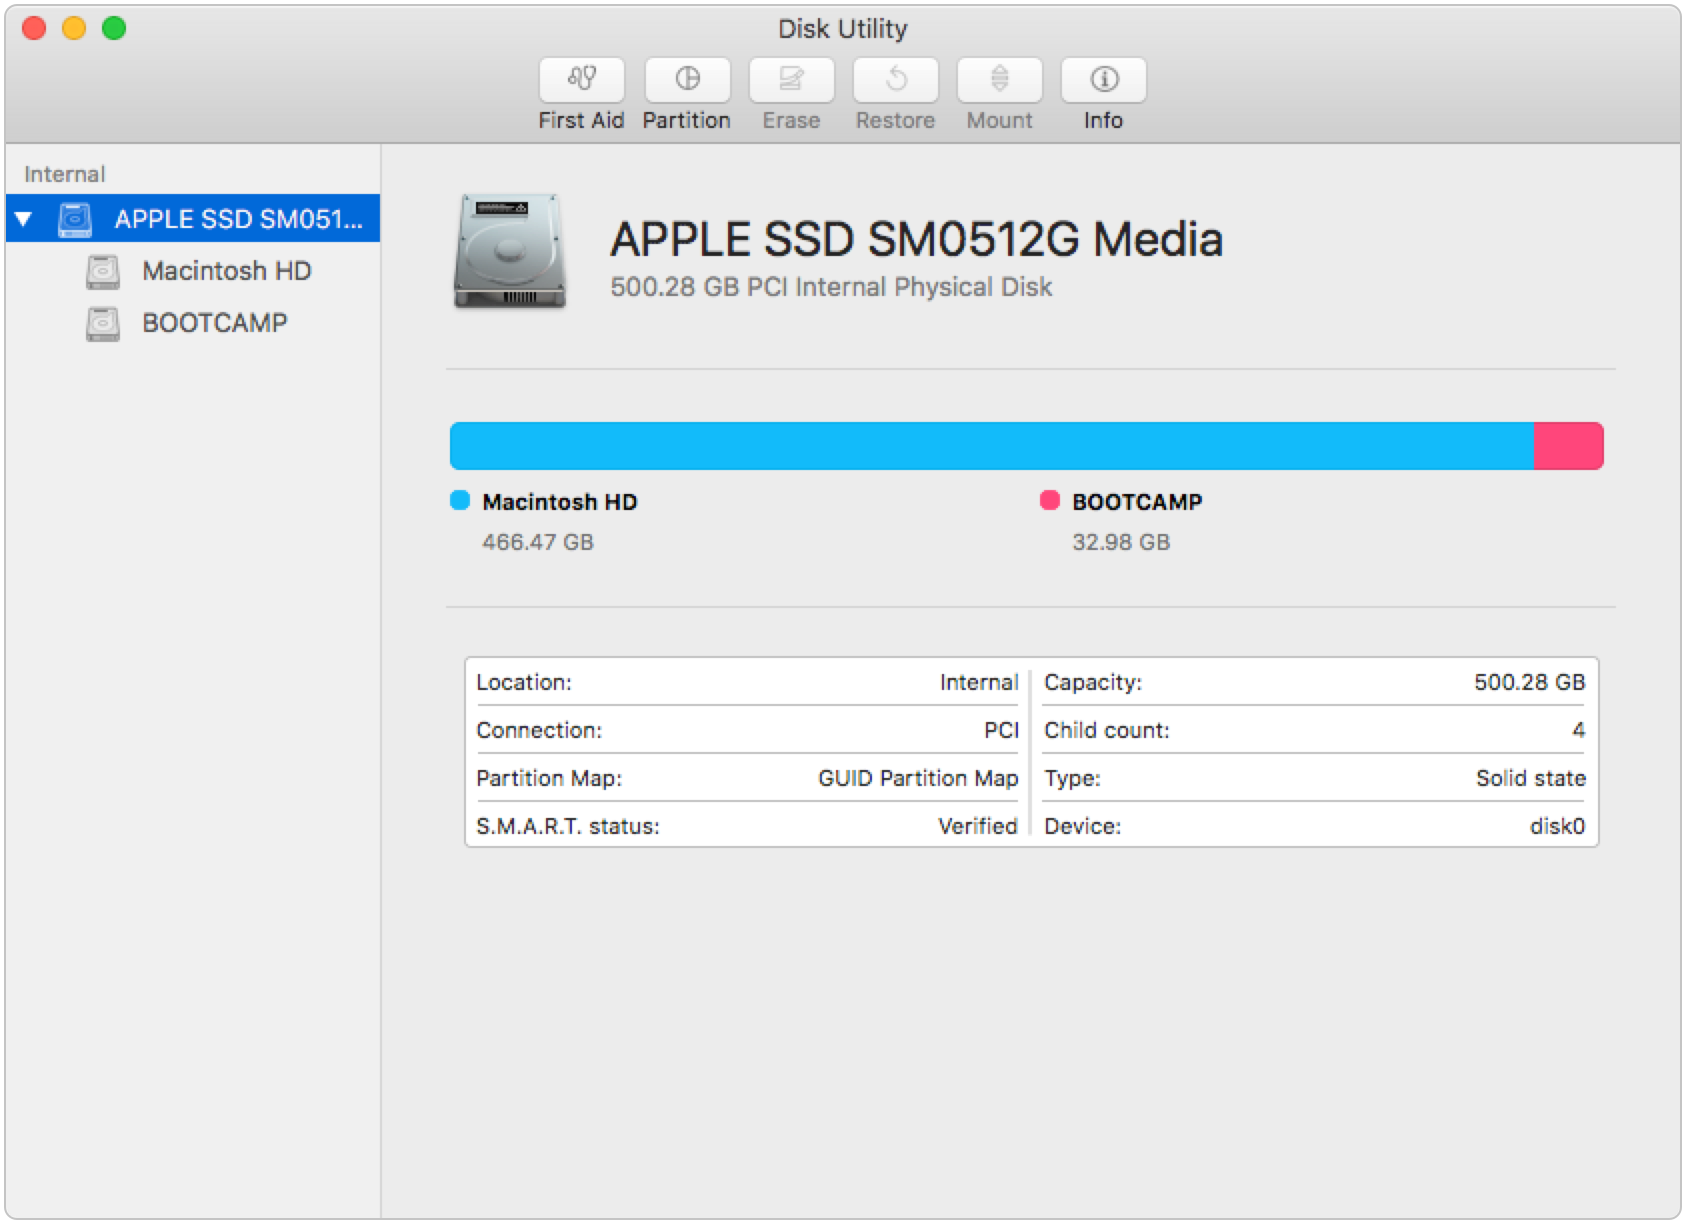Open the Partition tool
This screenshot has width=1686, height=1224.
coord(687,80)
